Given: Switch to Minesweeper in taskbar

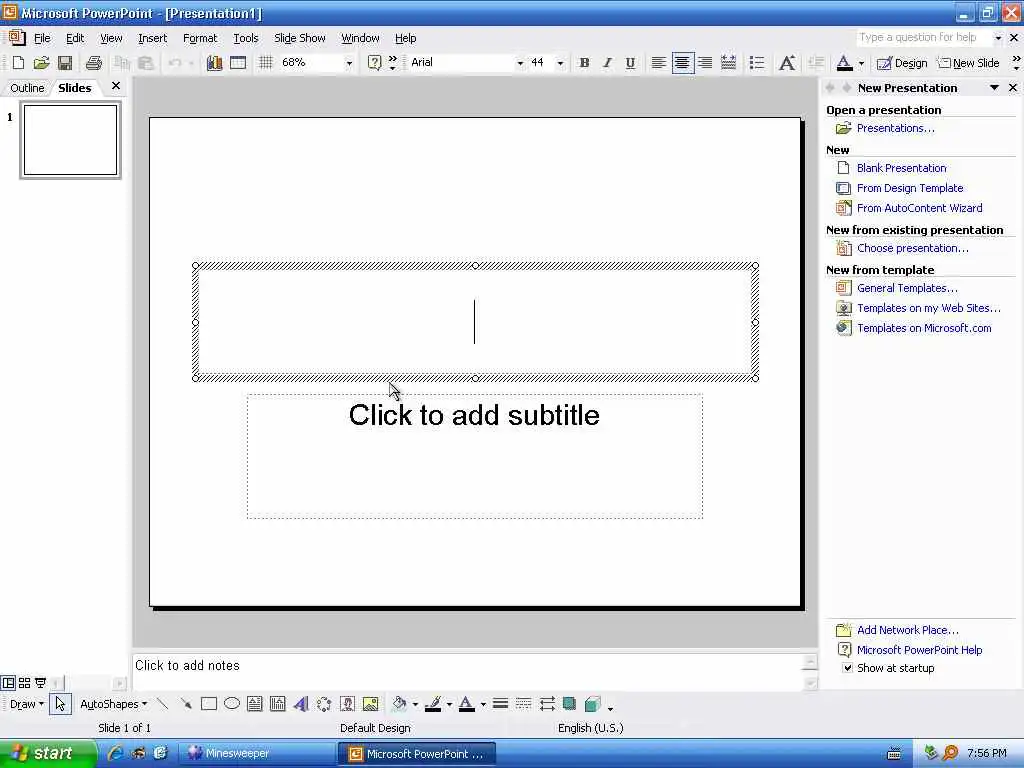Looking at the screenshot, I should click(255, 753).
